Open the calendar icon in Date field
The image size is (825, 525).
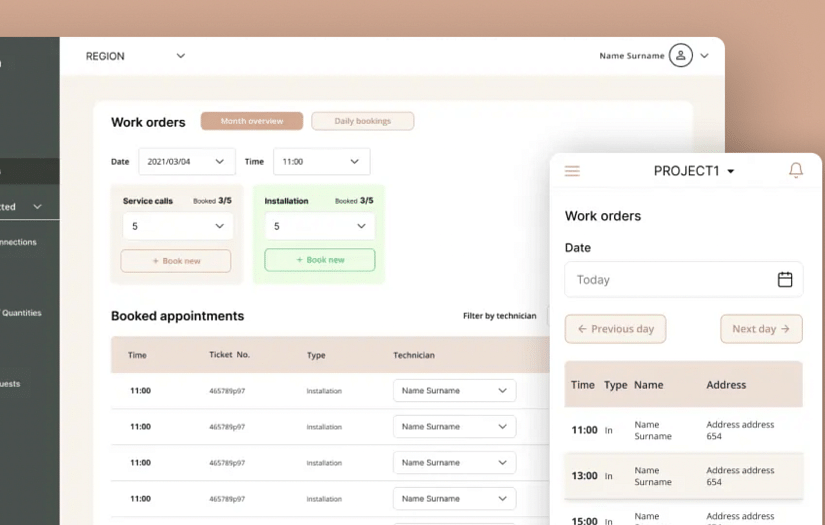(785, 280)
